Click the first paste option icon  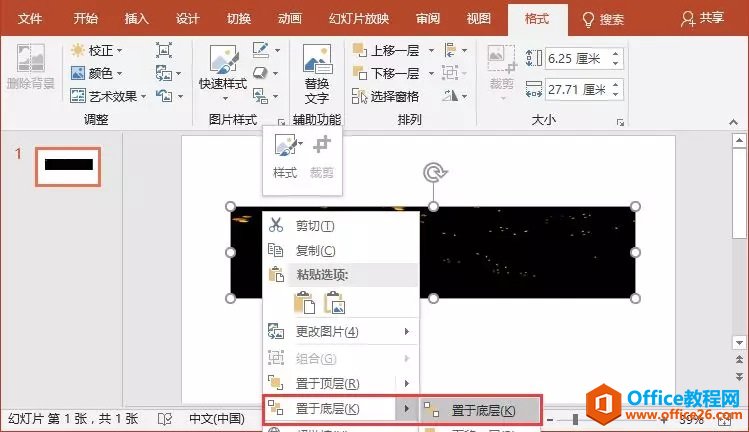[x=306, y=301]
